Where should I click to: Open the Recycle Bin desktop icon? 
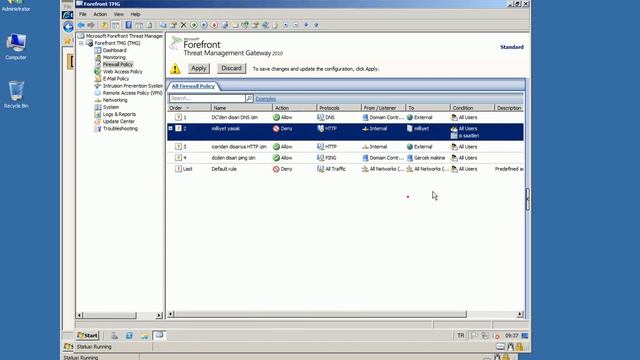click(16, 95)
